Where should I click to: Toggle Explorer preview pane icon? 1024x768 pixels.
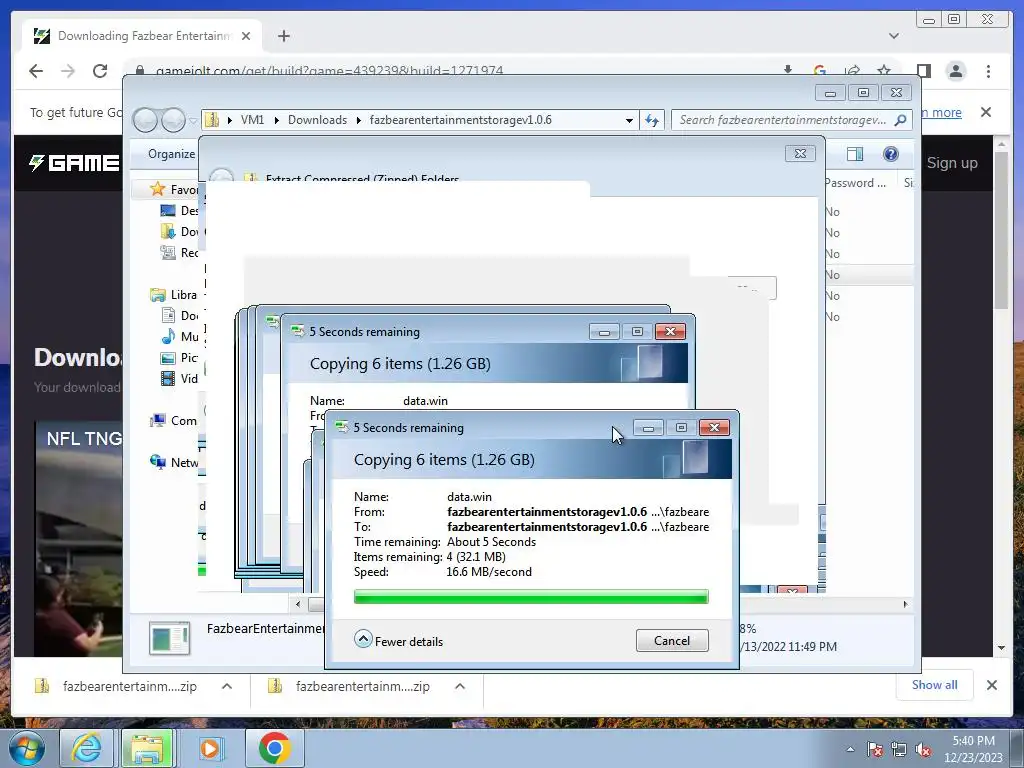(854, 154)
